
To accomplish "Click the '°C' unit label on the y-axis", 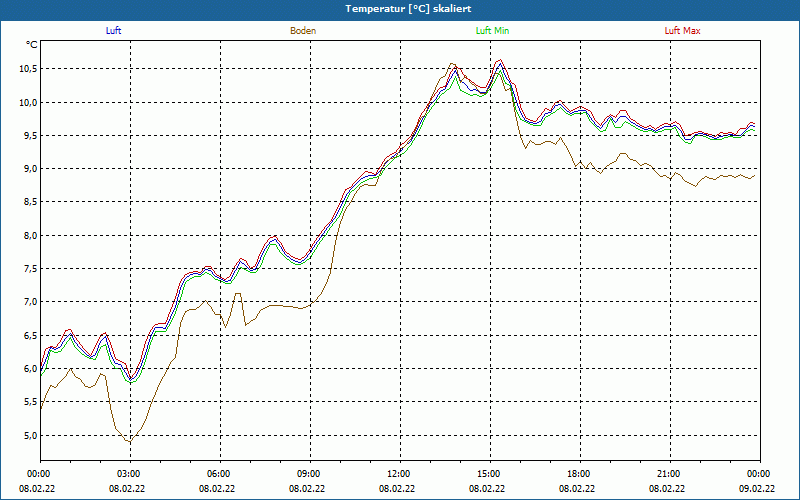I will click(x=32, y=45).
